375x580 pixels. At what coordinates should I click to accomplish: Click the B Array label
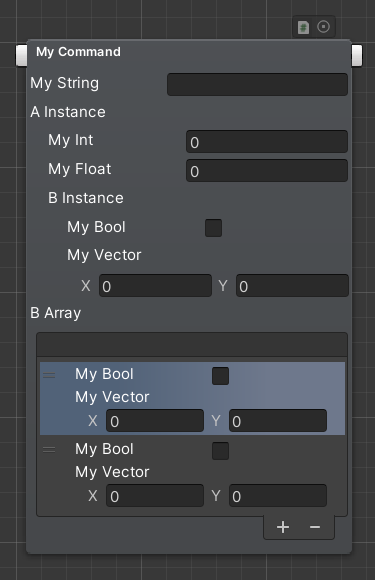(x=55, y=313)
